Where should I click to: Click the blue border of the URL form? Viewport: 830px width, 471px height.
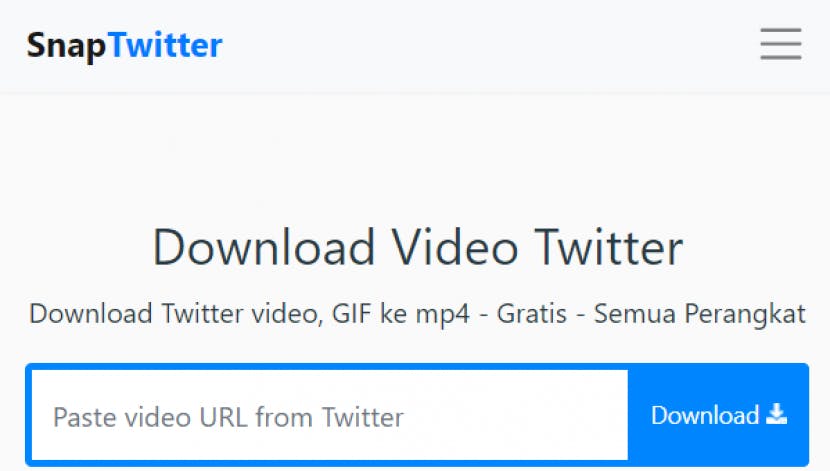(417, 366)
